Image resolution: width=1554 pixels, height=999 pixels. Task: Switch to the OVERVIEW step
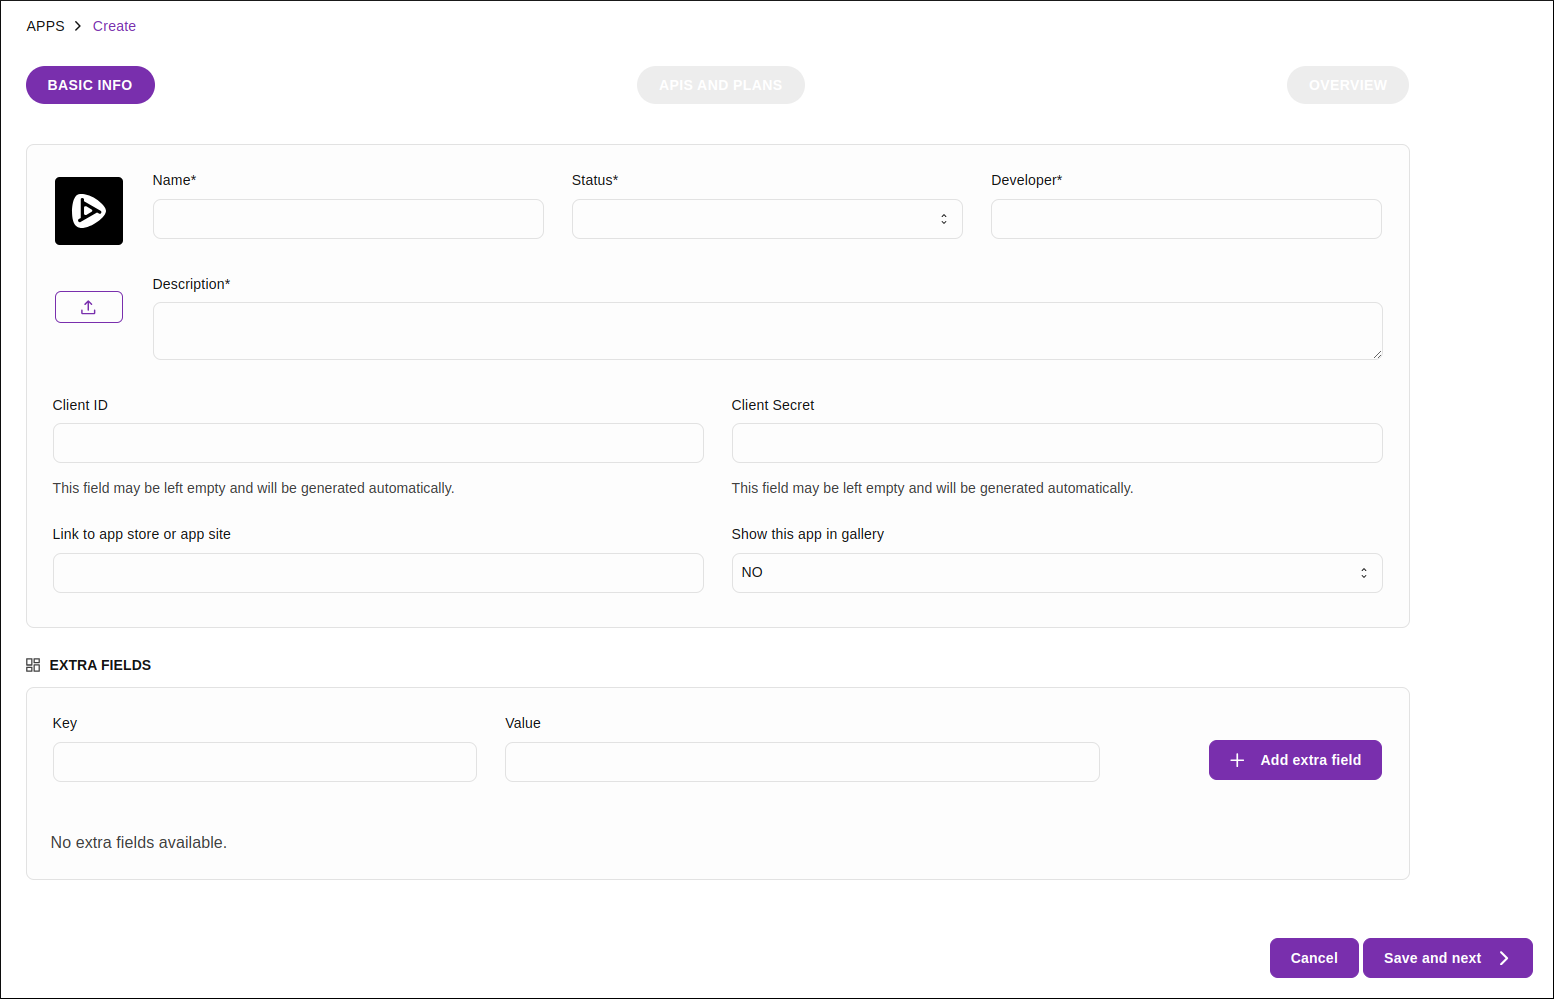tap(1347, 85)
